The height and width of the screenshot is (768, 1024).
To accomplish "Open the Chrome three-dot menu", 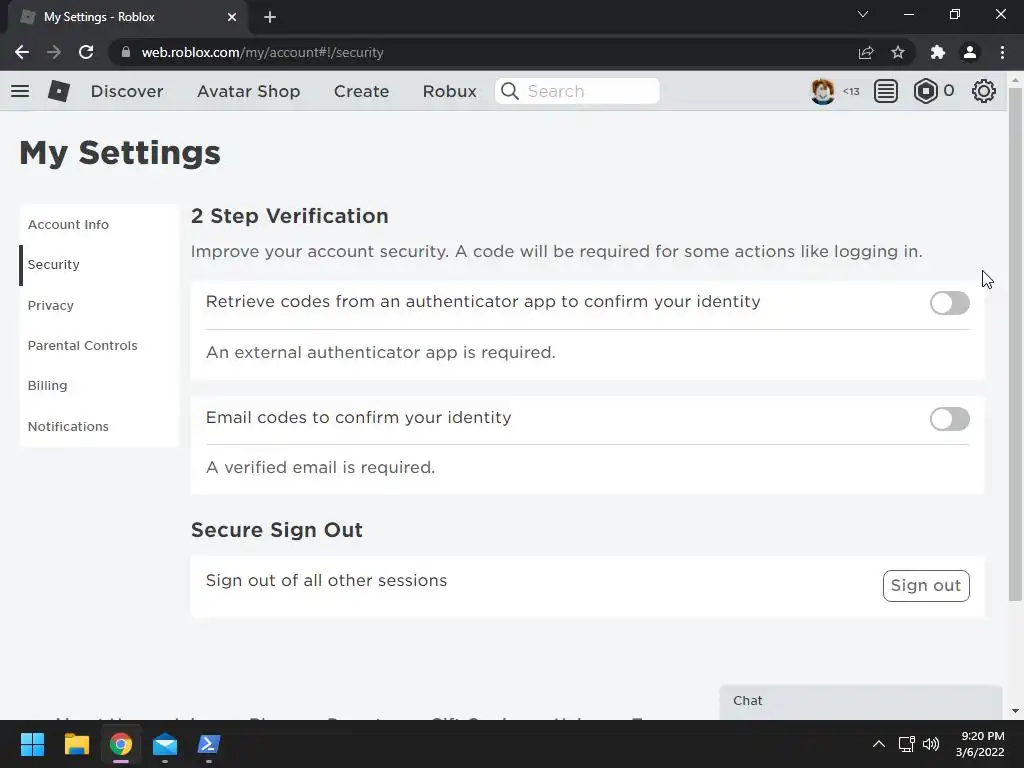I will click(1002, 52).
